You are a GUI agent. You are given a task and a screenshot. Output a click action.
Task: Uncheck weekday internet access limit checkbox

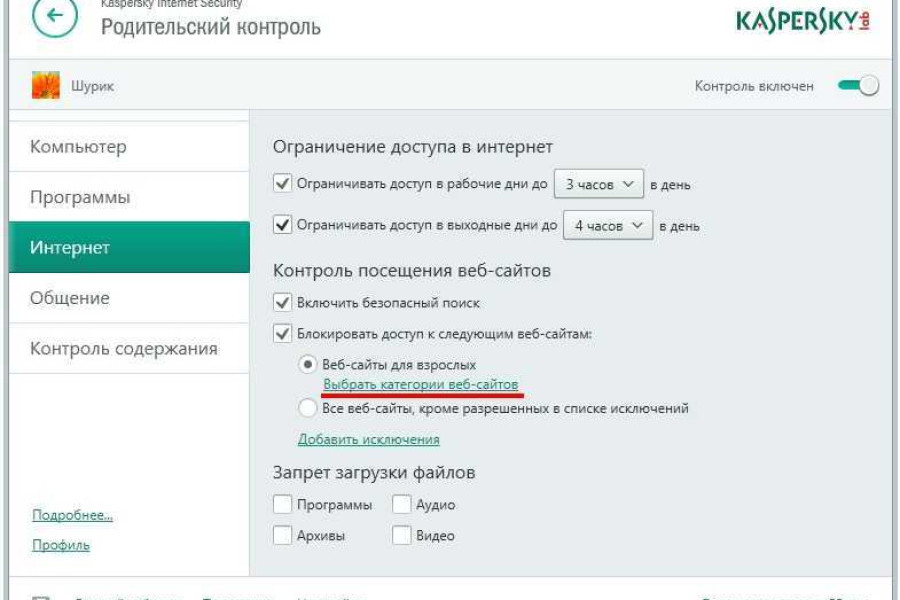[x=283, y=184]
